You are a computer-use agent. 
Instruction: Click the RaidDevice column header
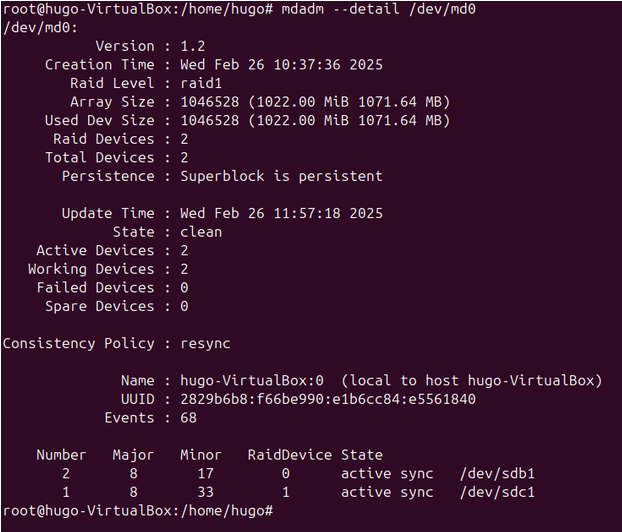pos(289,455)
